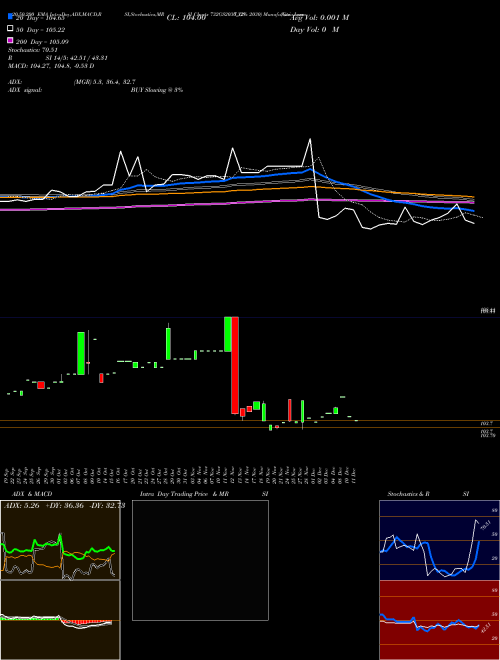Click the 'ADX & MACD' panel title
This screenshot has width=500, height=660.
(x=32, y=494)
